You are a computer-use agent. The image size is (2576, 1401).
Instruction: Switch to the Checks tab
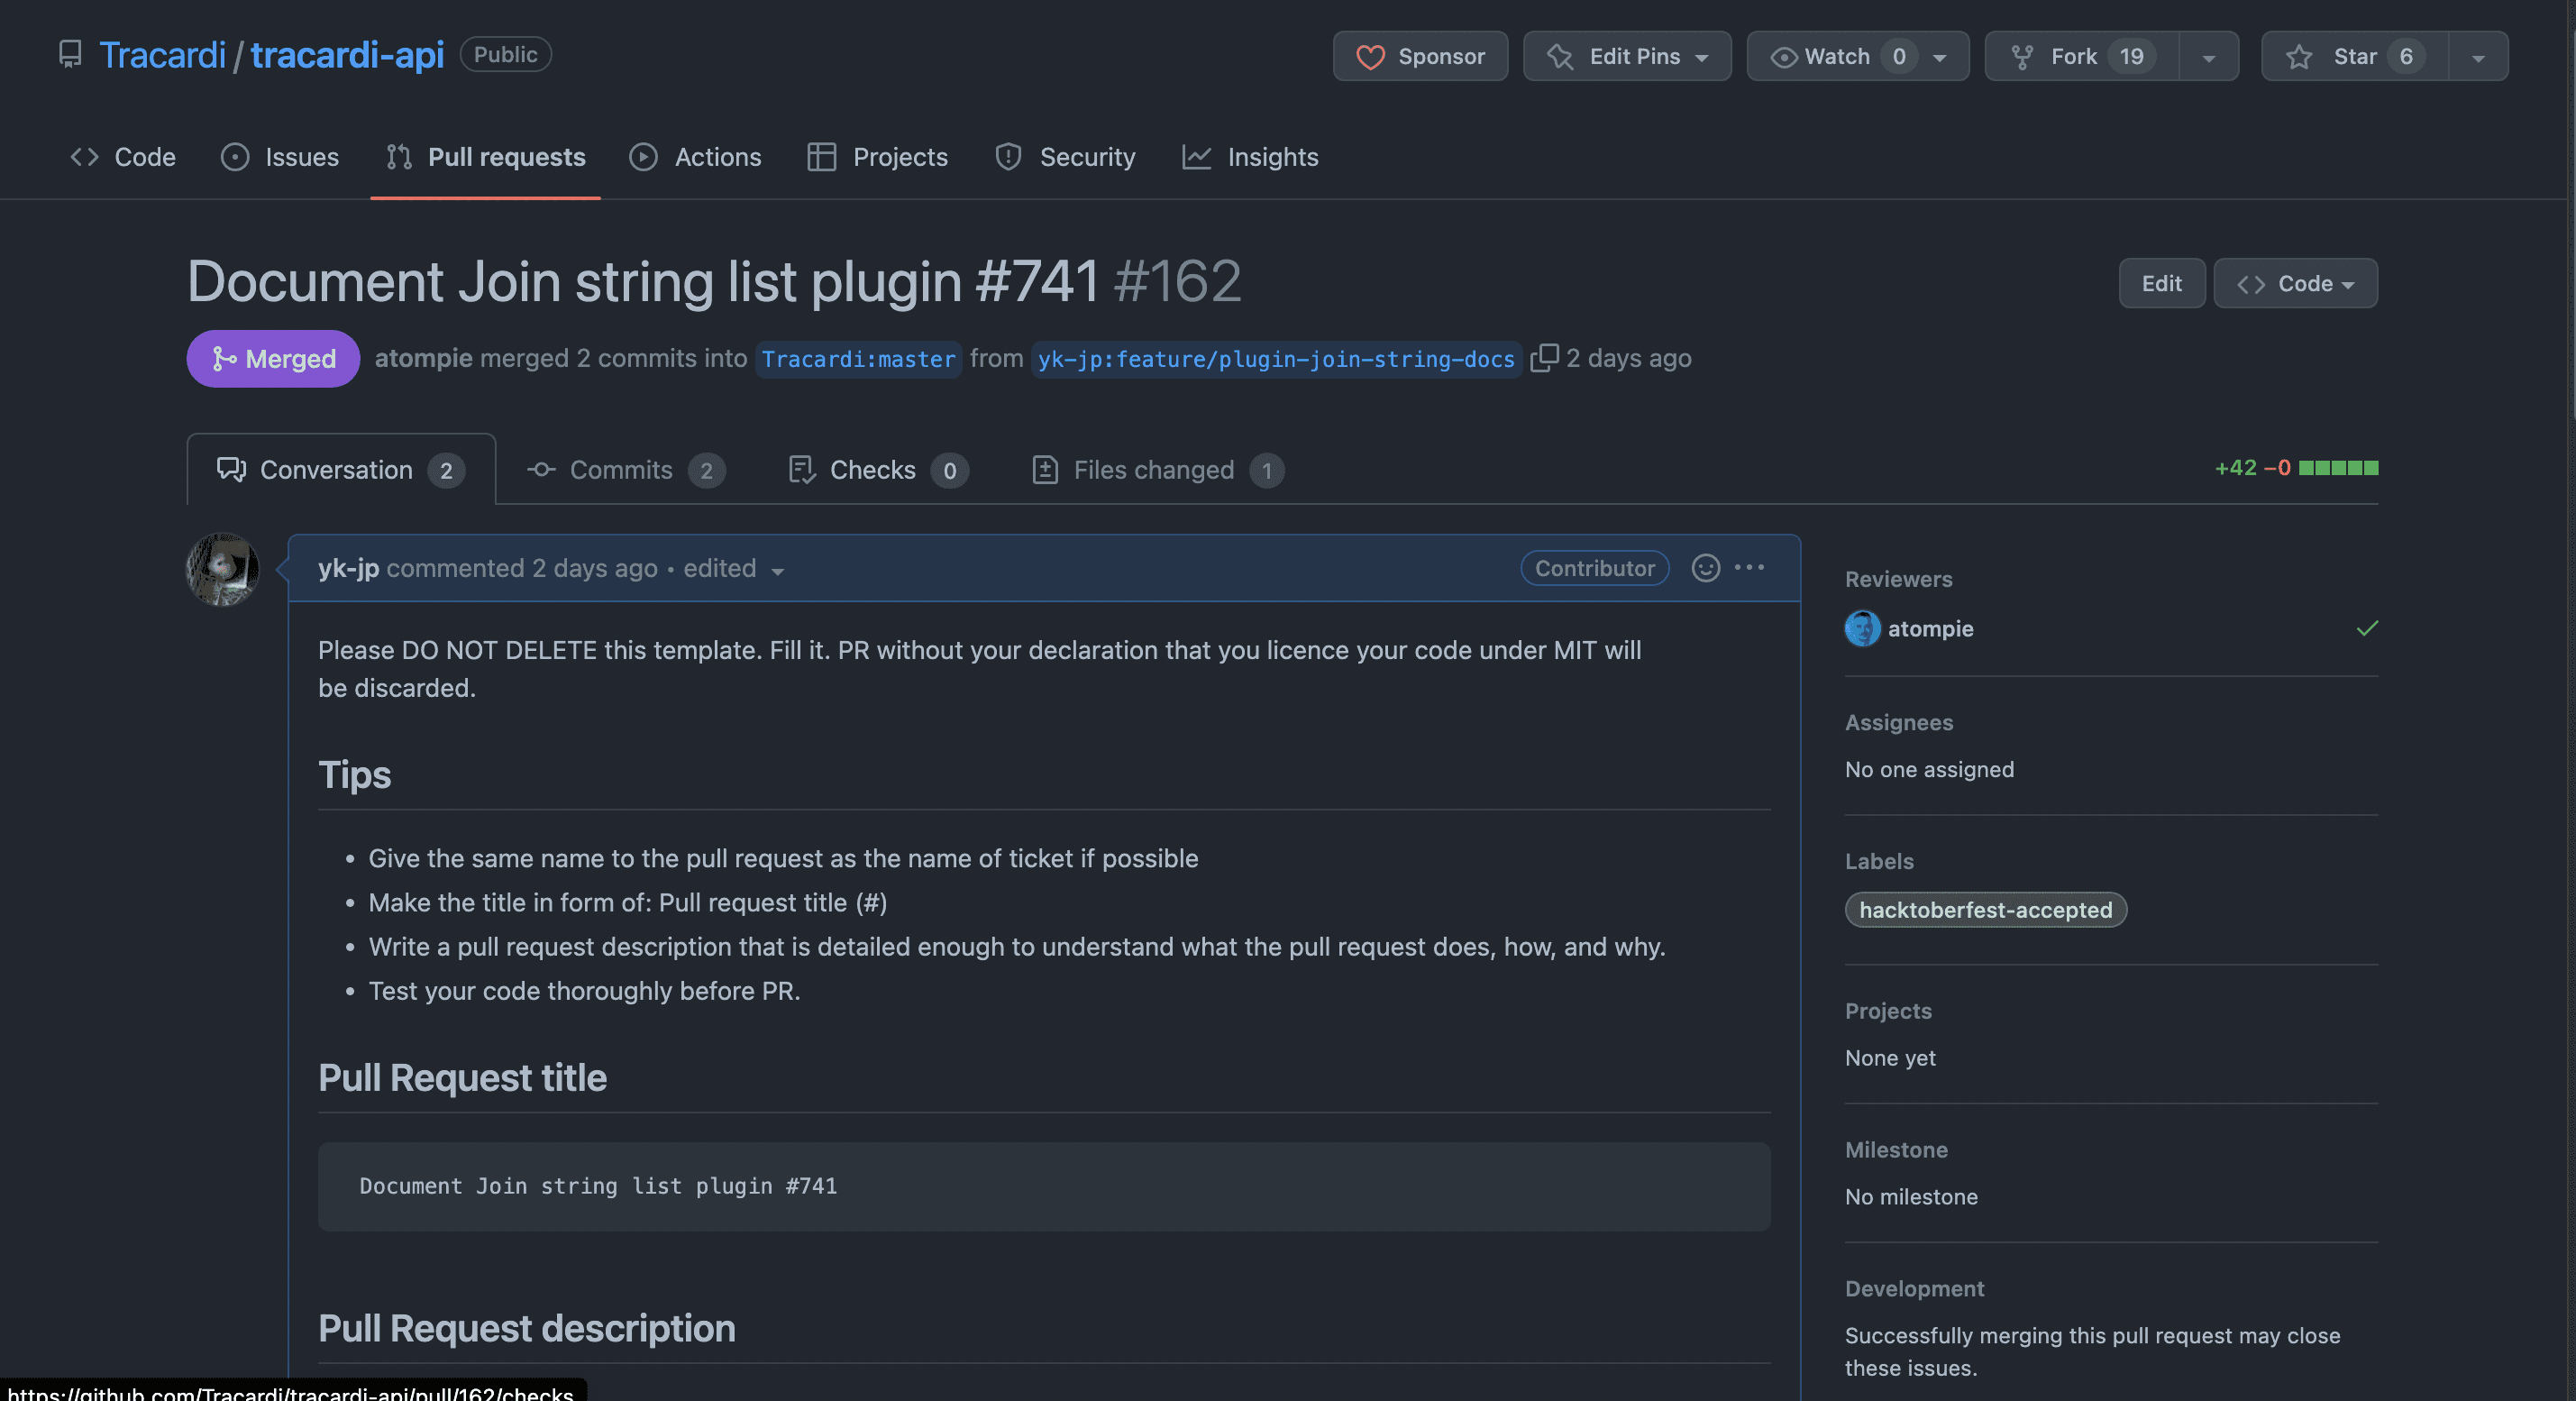point(877,470)
